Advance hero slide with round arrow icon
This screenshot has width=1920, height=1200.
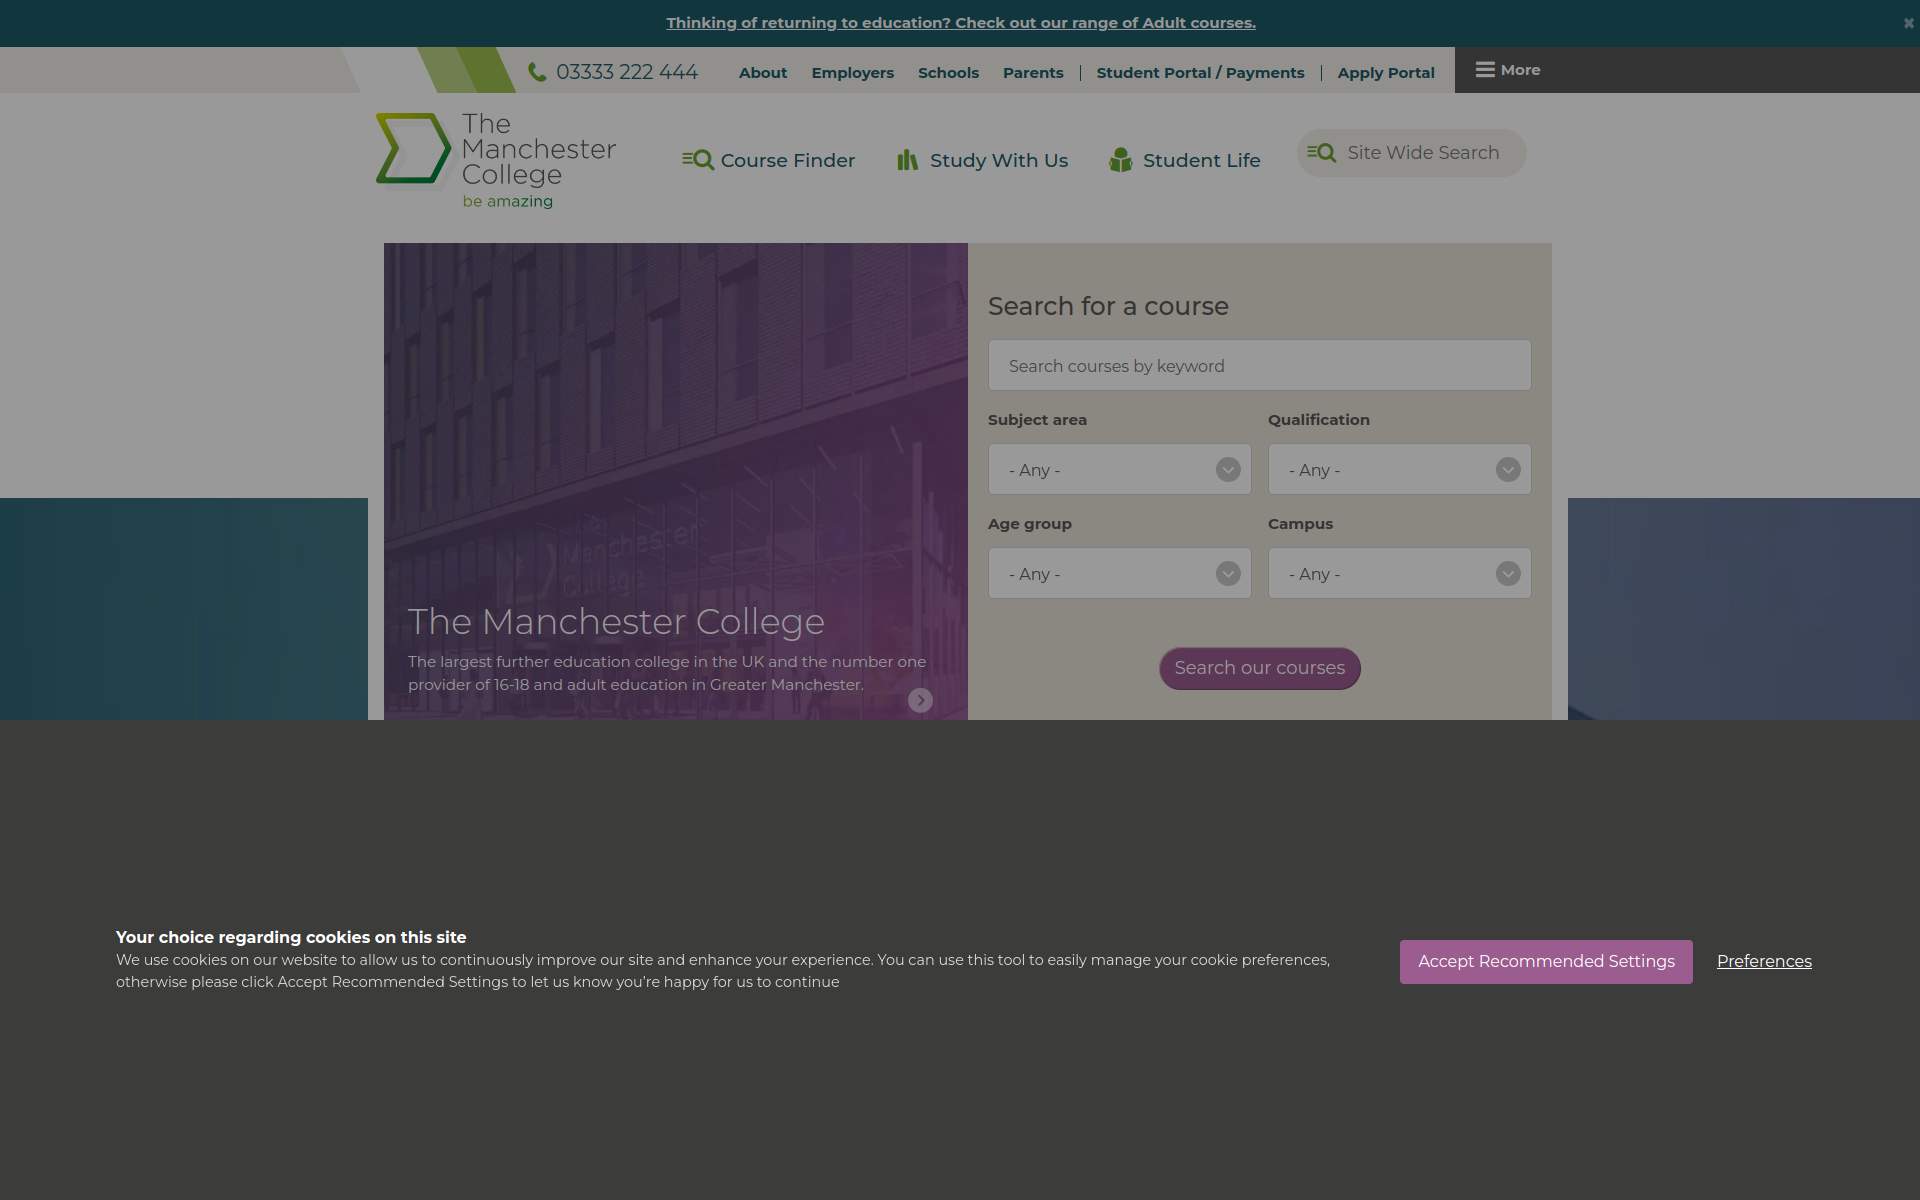pyautogui.click(x=920, y=700)
